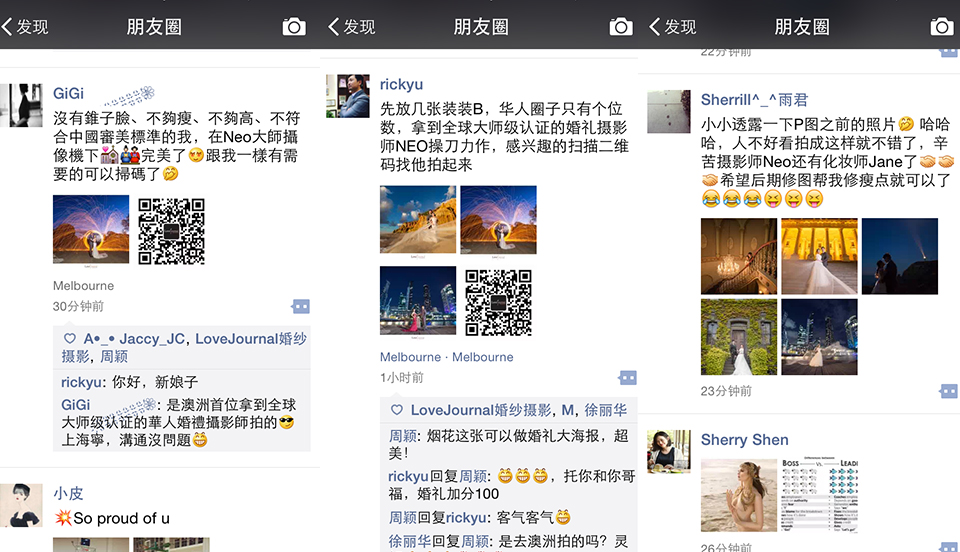This screenshot has width=960, height=552.
Task: View the steel-wool sparks photo in GiGi's post
Action: (x=91, y=231)
